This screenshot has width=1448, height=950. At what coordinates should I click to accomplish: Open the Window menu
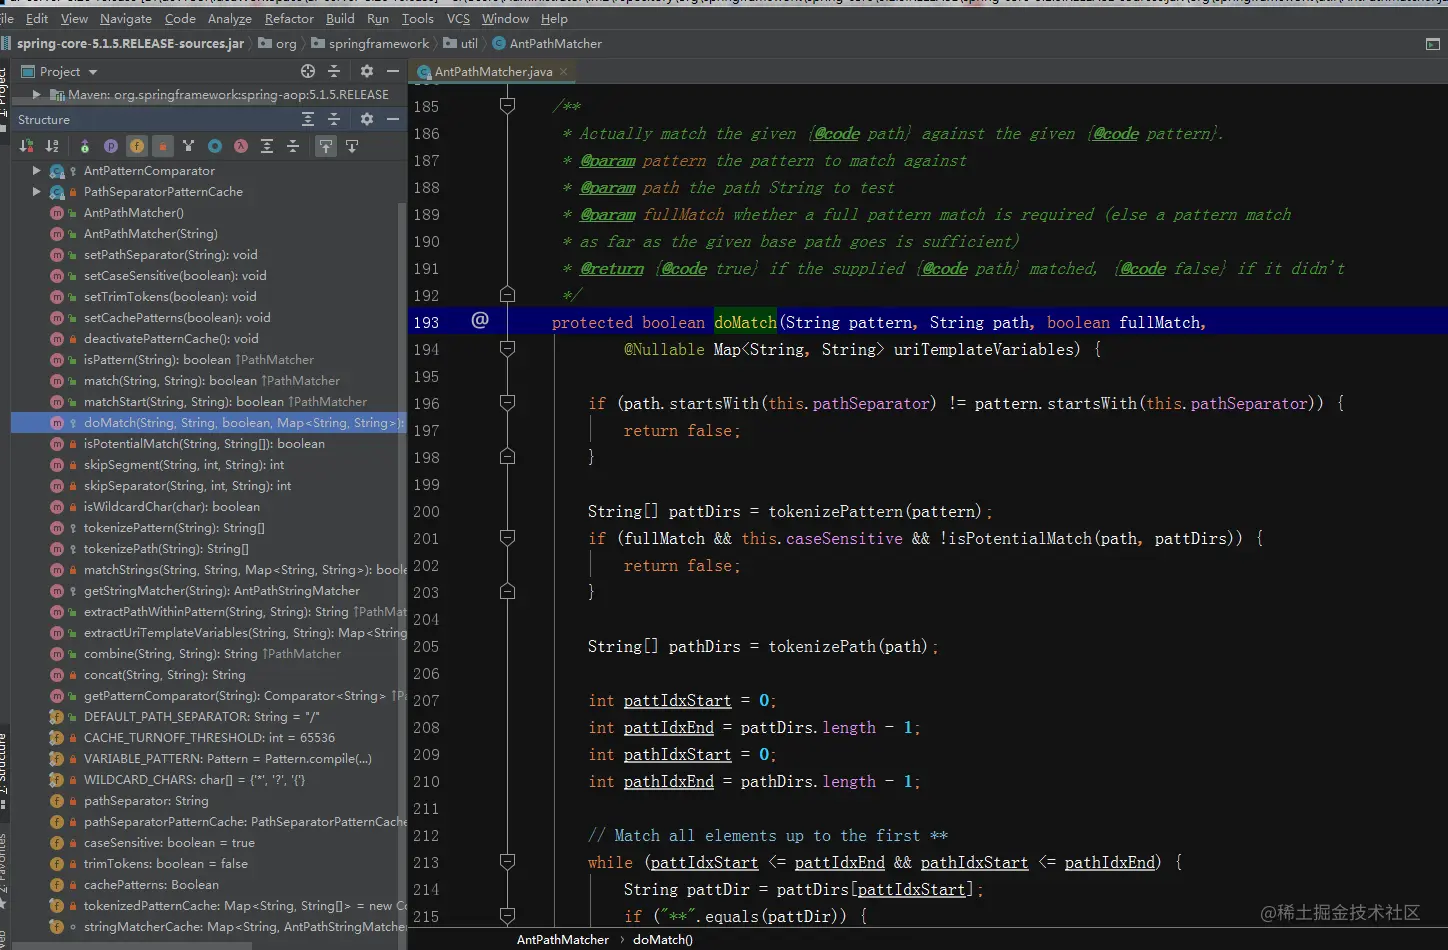click(505, 18)
